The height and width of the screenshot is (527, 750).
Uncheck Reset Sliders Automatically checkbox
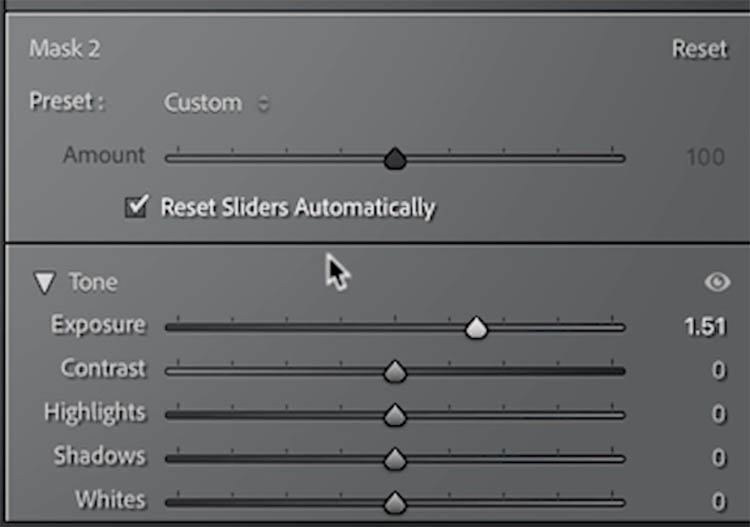pos(136,207)
